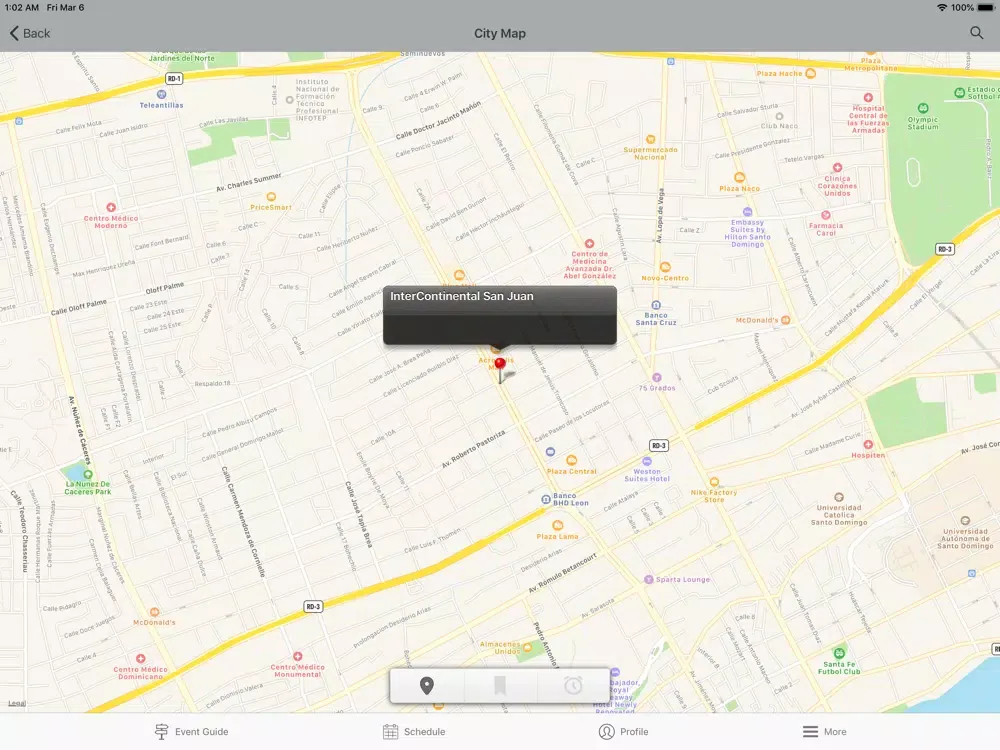Select the Centro Médico Moderno marker
Image resolution: width=1000 pixels, height=750 pixels.
click(x=111, y=207)
